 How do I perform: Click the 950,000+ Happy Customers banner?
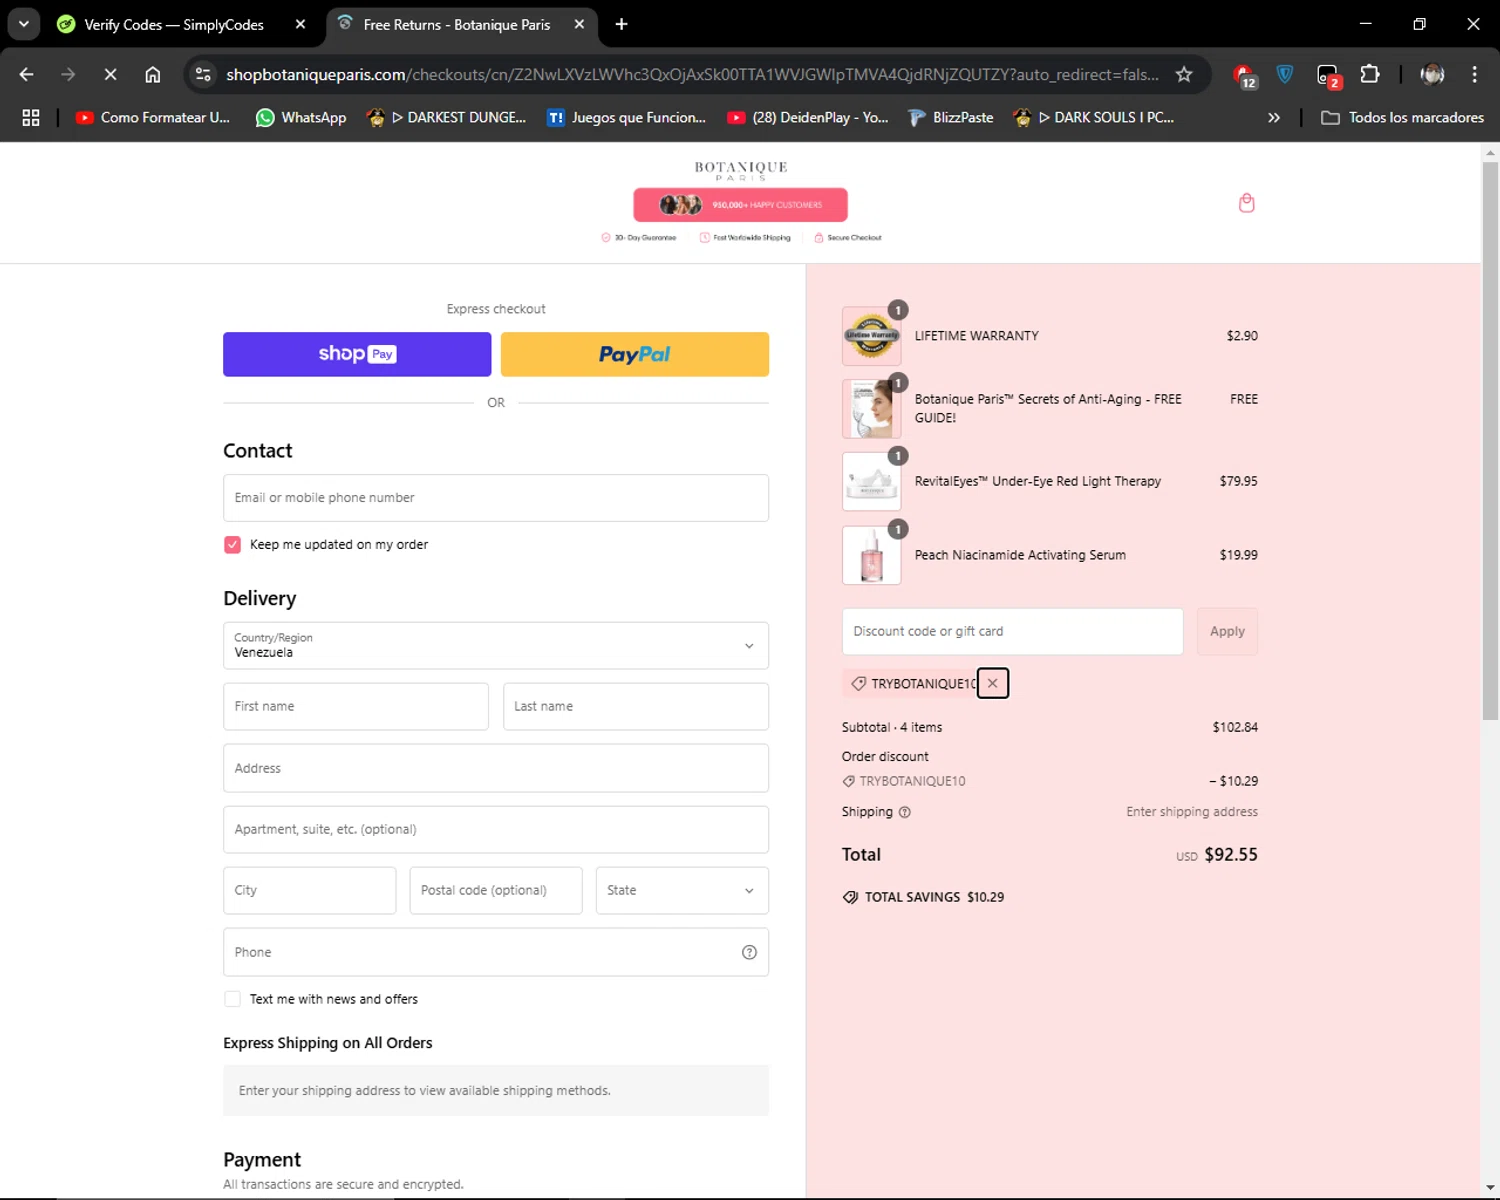pos(740,205)
